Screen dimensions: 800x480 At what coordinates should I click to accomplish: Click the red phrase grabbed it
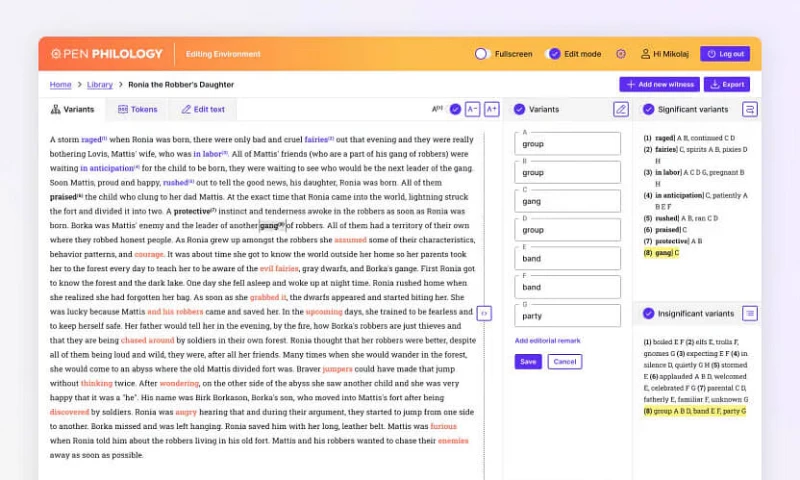268,297
